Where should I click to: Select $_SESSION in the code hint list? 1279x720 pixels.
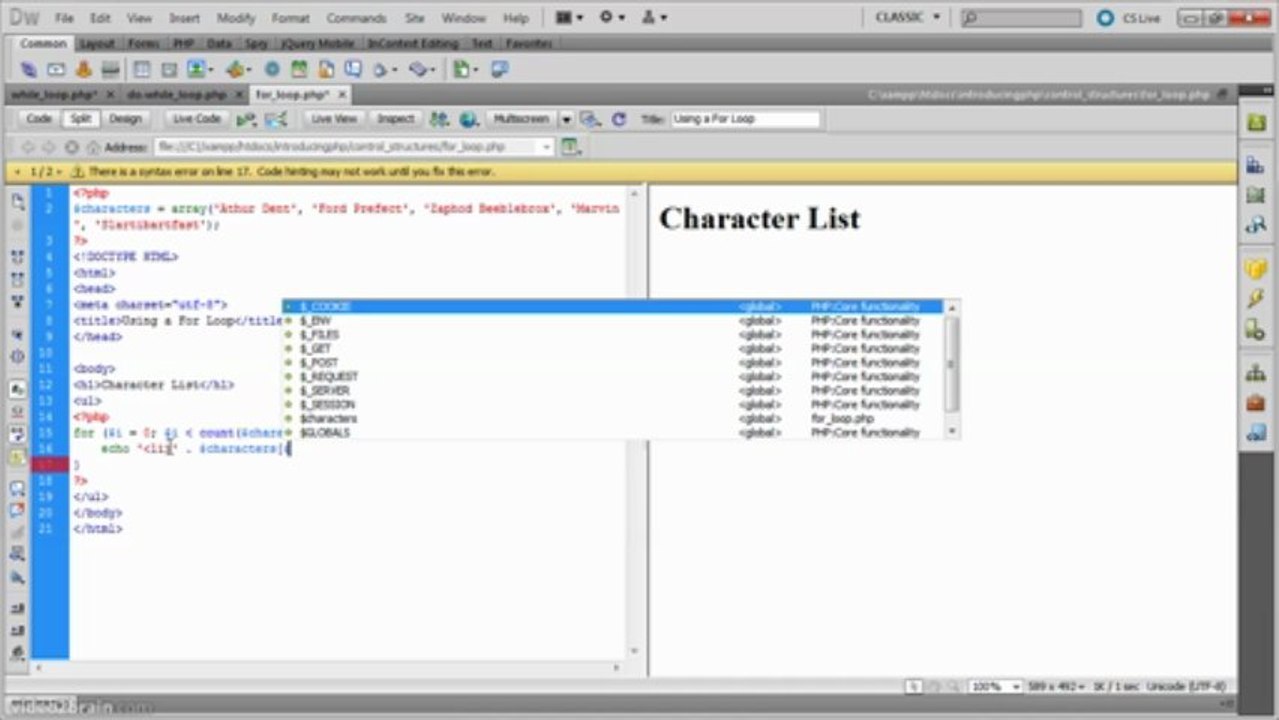[613, 404]
